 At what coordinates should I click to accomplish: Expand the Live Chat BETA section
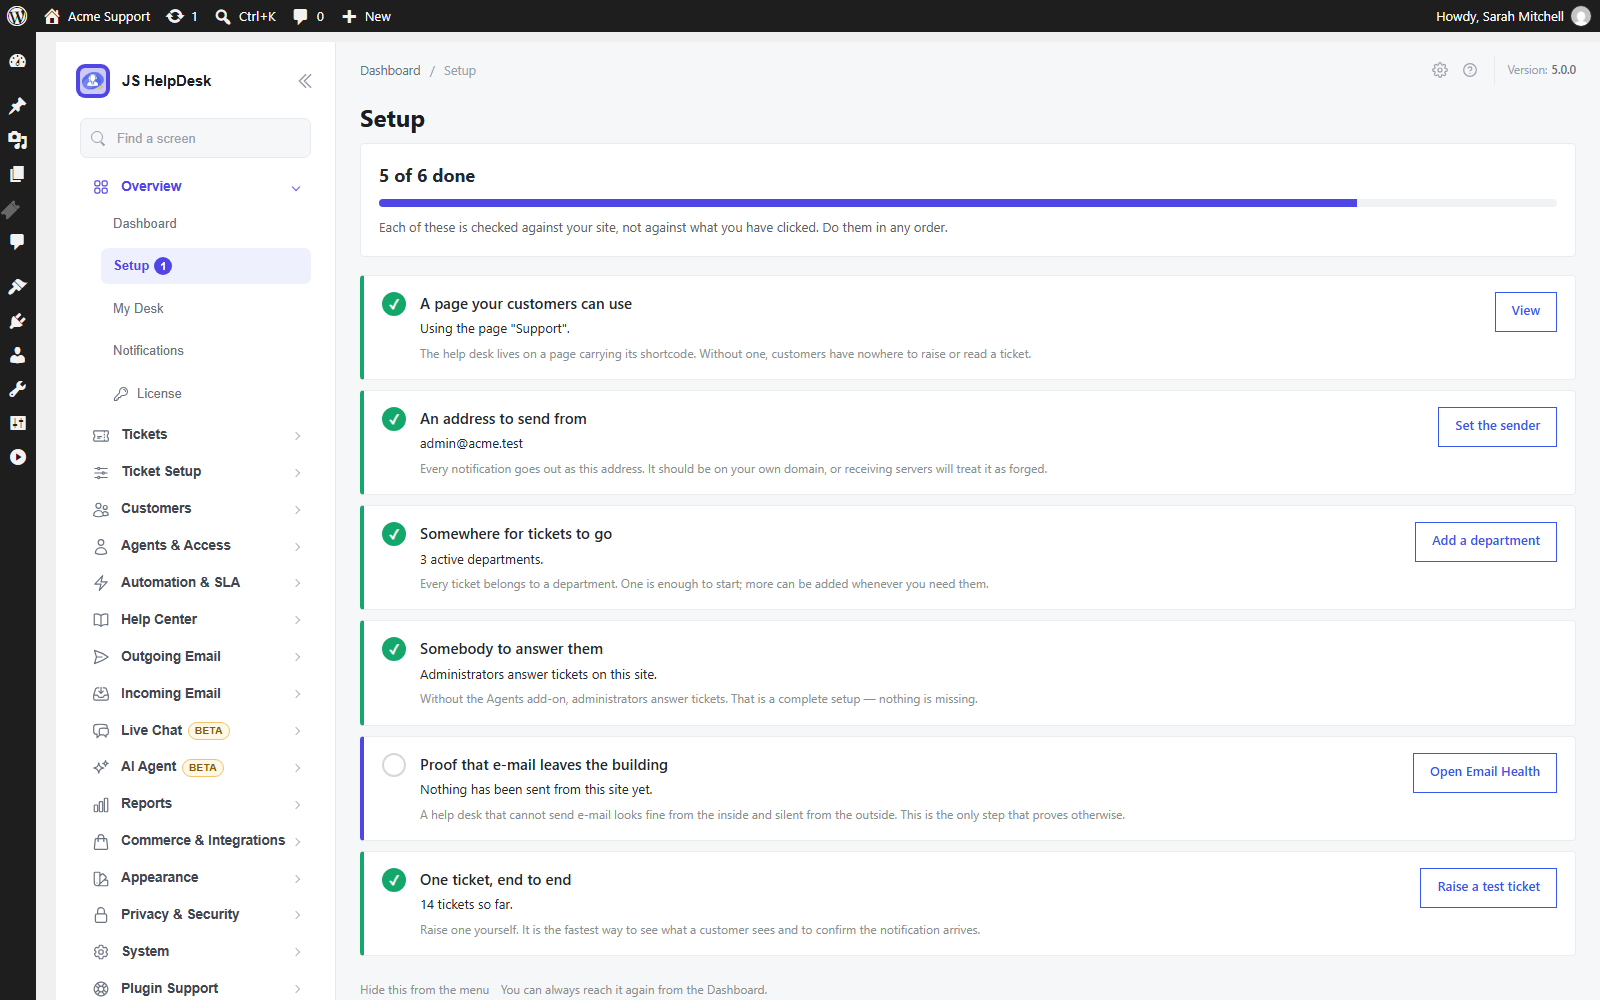pyautogui.click(x=196, y=731)
